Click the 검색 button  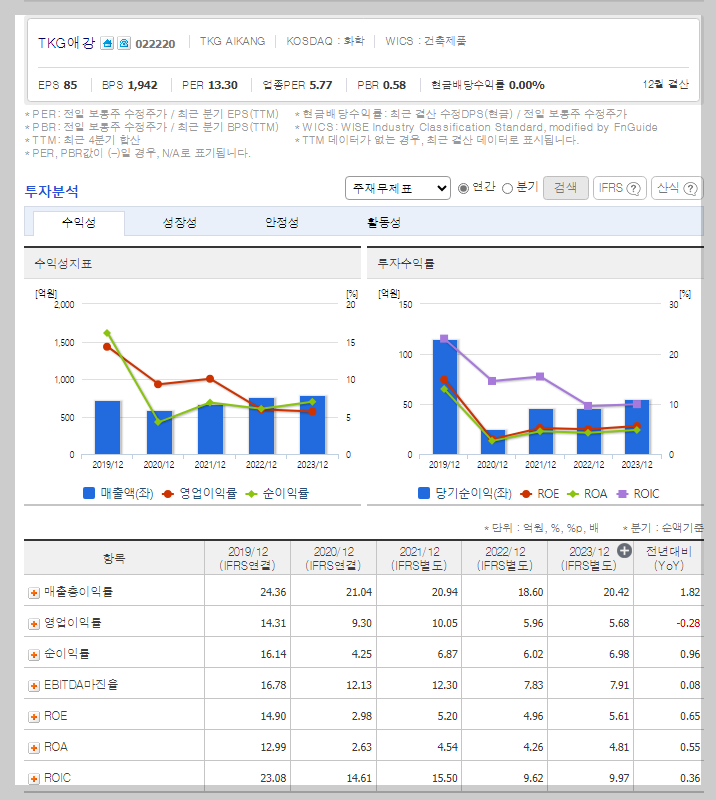point(565,188)
